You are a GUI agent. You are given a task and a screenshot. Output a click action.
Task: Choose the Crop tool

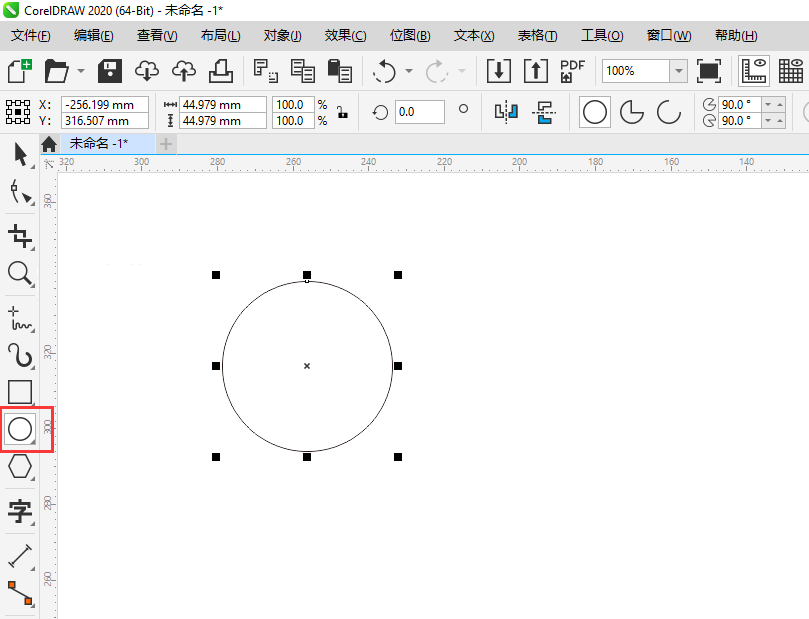20,236
